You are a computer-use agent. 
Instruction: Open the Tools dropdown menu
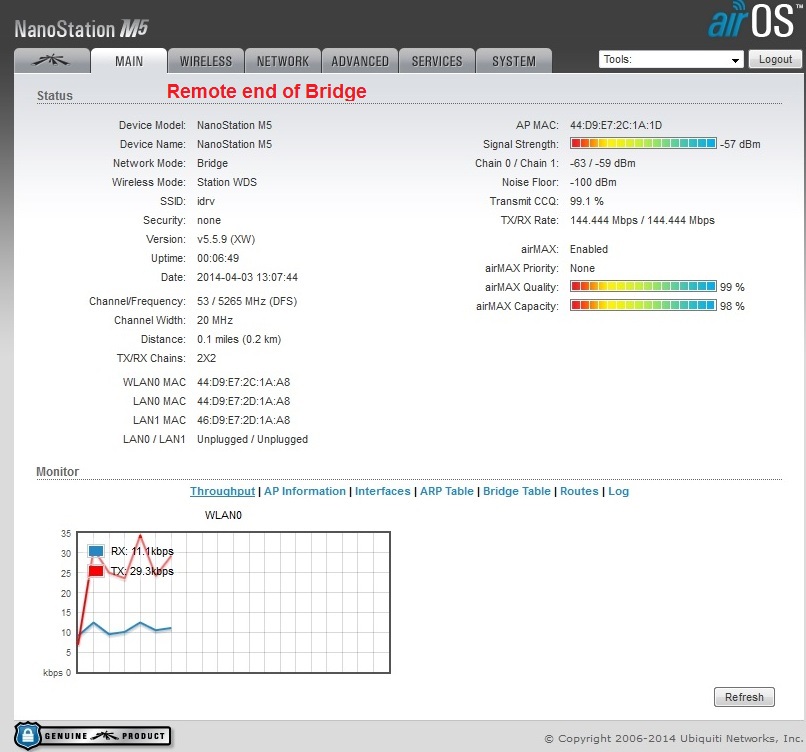671,60
